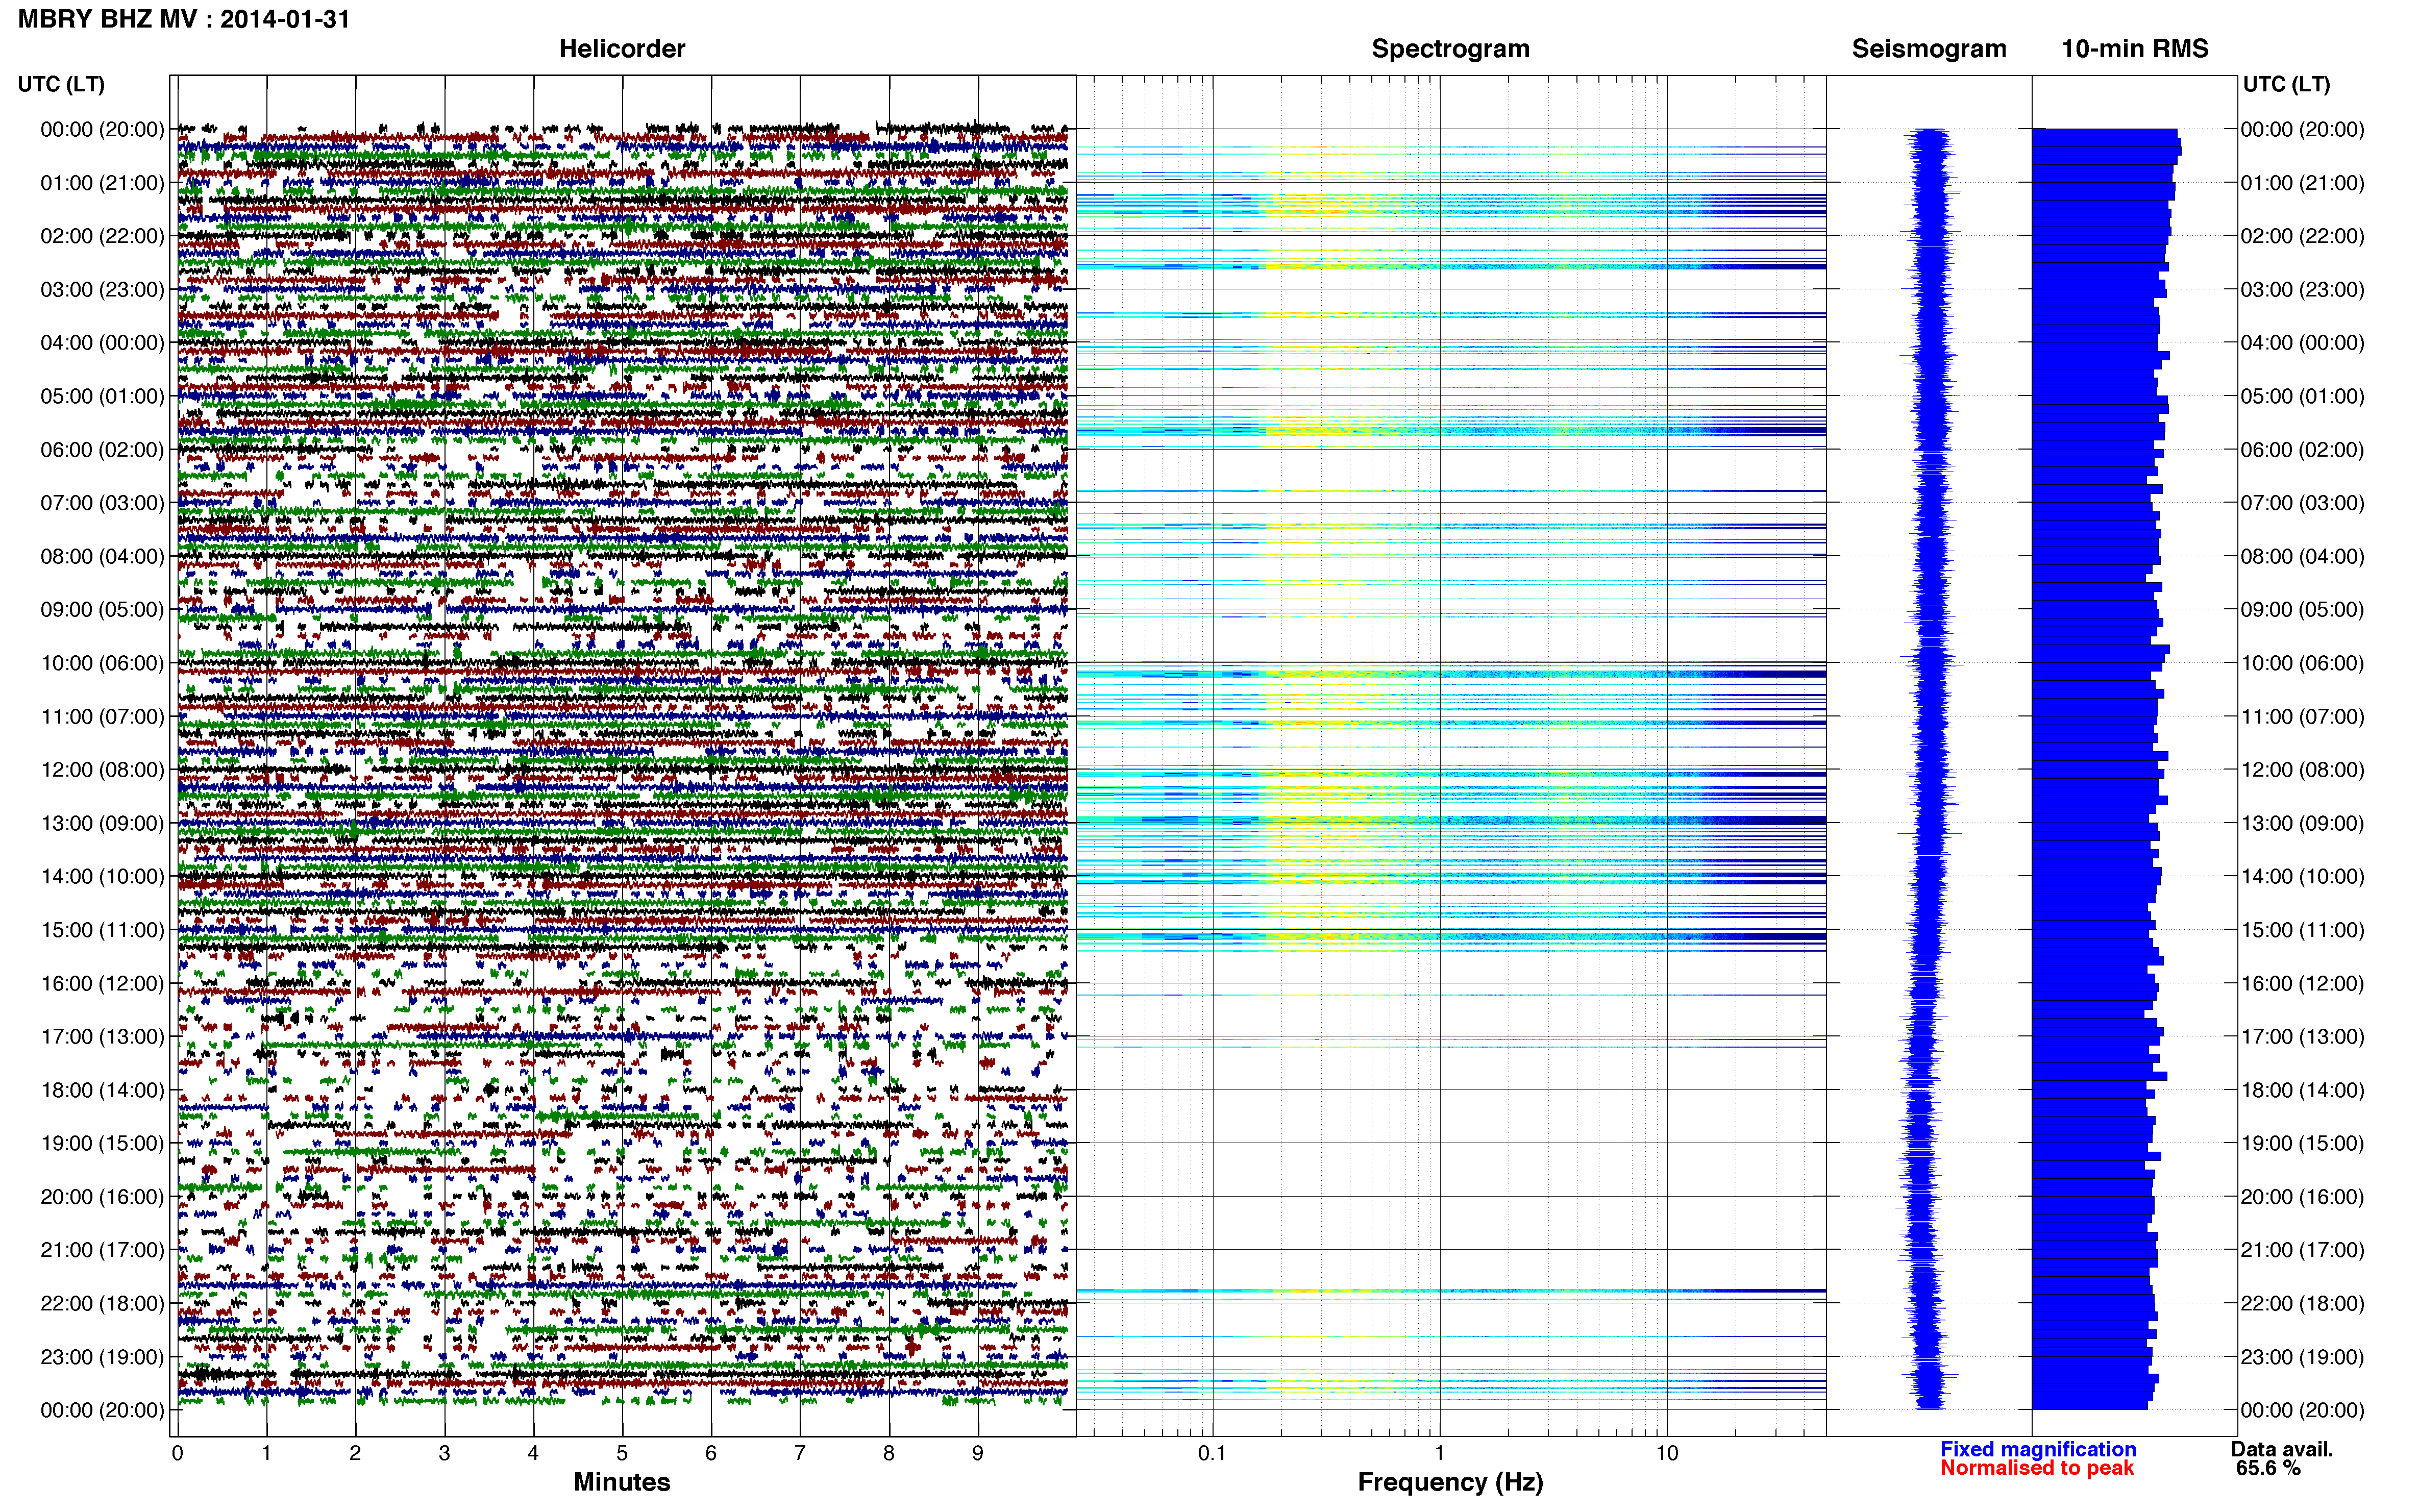Click right time label '21:00 (17:00)'
2419x1512 pixels.
tap(2303, 1250)
